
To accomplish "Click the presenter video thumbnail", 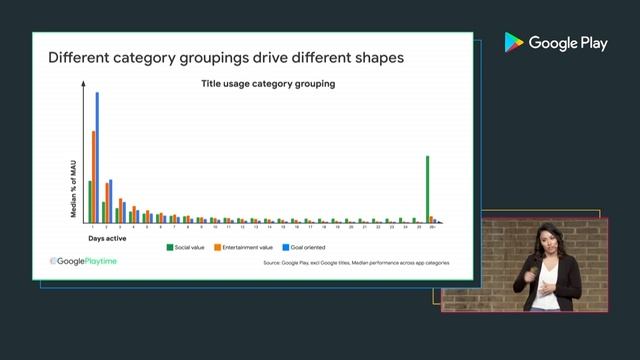I will click(x=524, y=265).
